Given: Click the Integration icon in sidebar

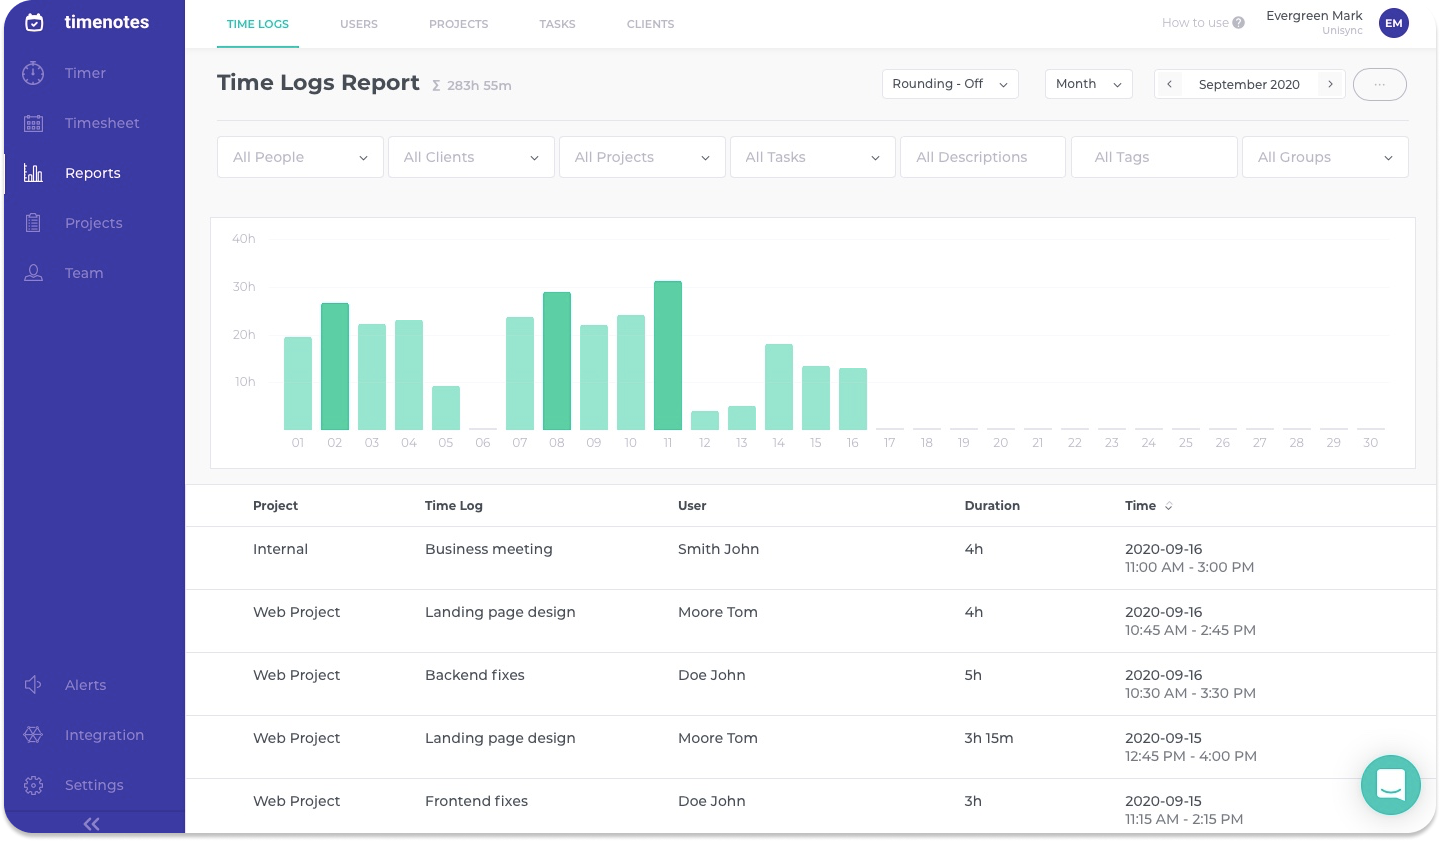Looking at the screenshot, I should (33, 735).
